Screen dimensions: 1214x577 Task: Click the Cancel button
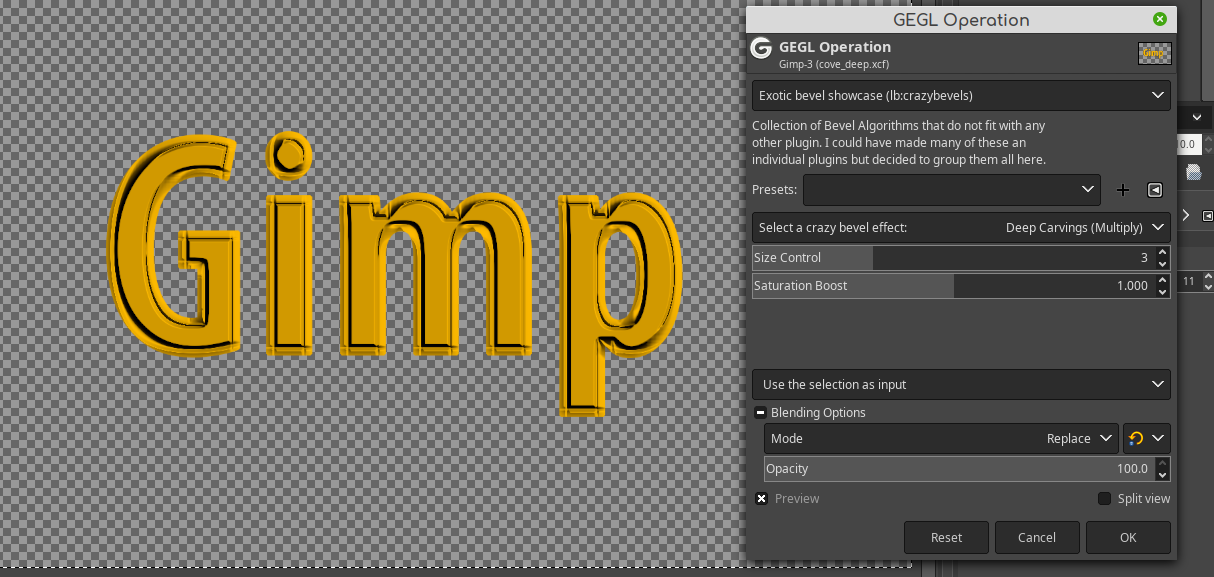tap(1037, 537)
